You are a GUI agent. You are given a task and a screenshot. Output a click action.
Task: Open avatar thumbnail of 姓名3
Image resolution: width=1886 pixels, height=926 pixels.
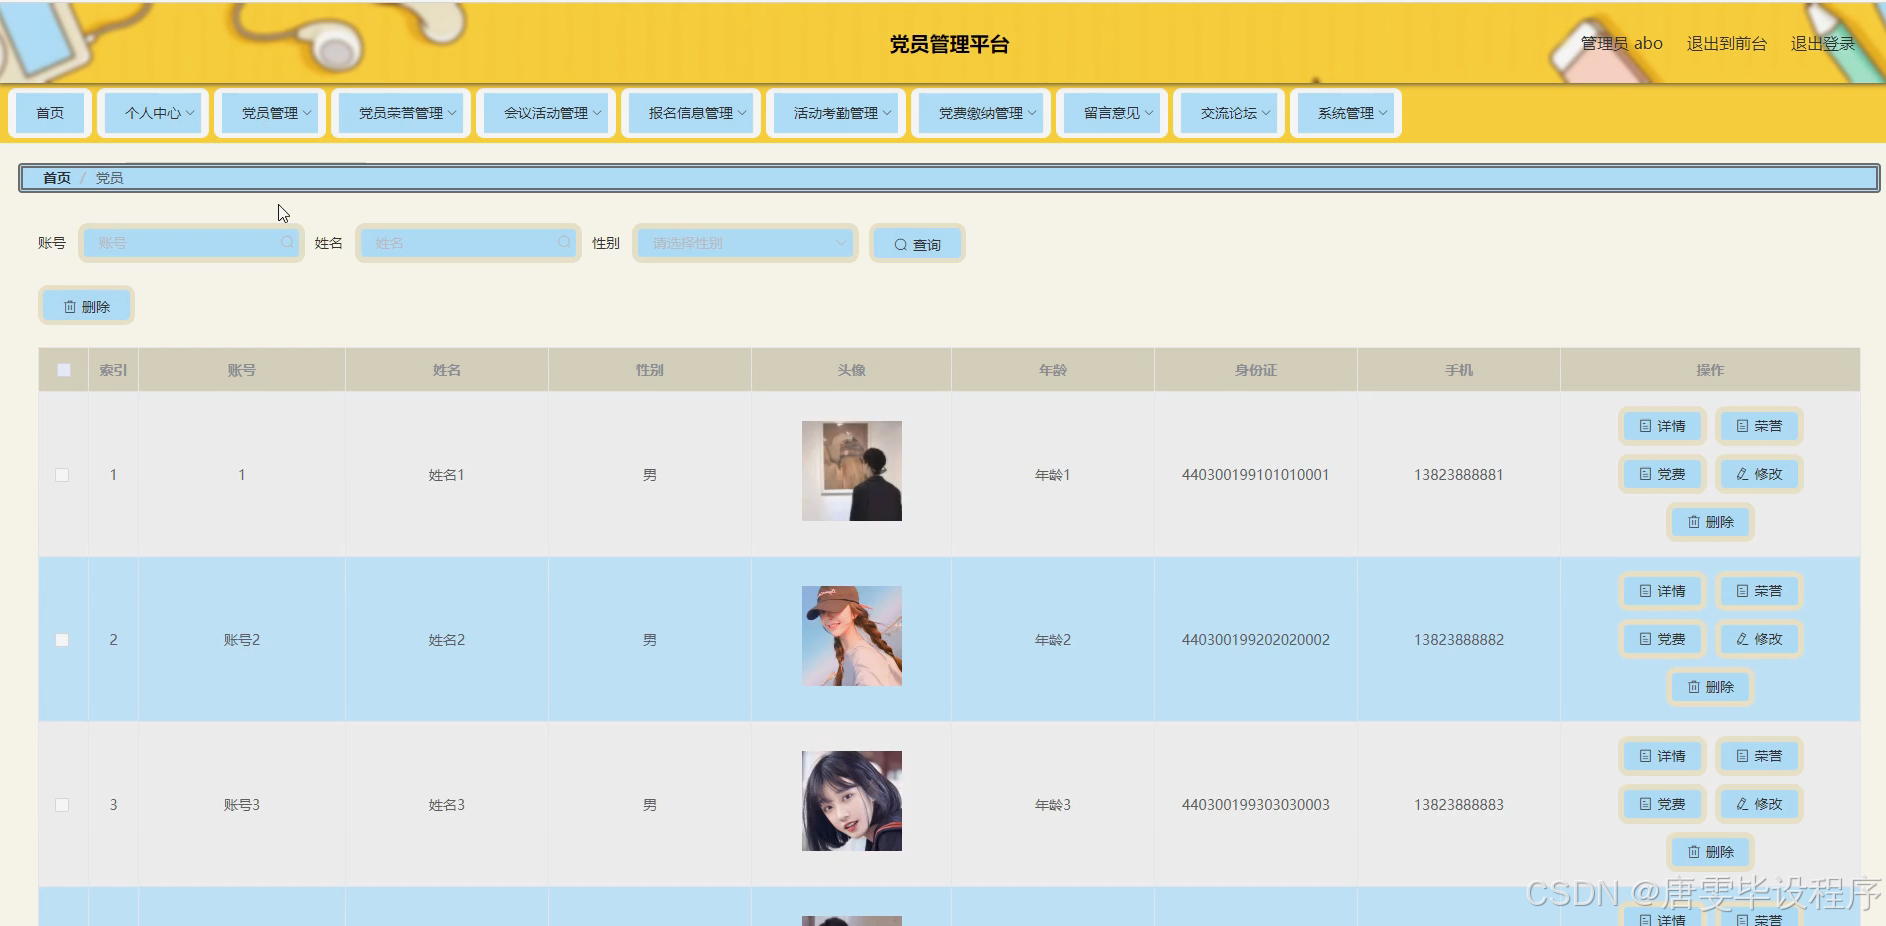point(852,801)
